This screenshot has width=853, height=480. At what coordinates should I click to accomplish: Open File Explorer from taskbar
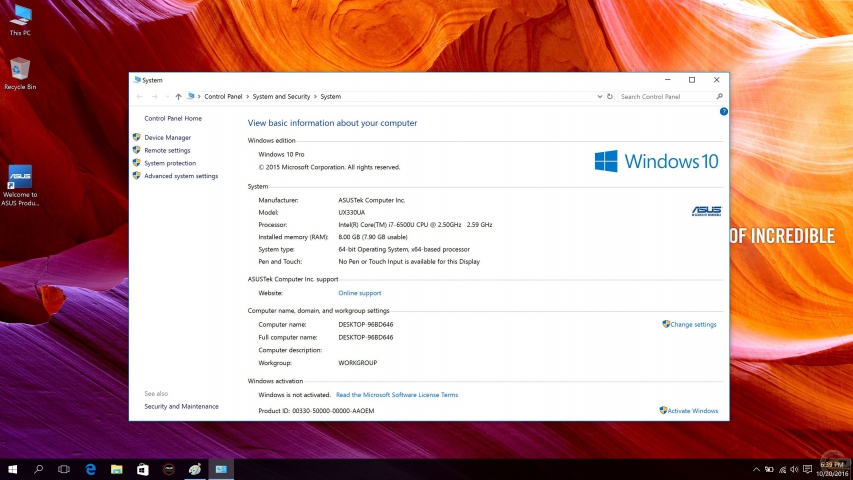(116, 469)
